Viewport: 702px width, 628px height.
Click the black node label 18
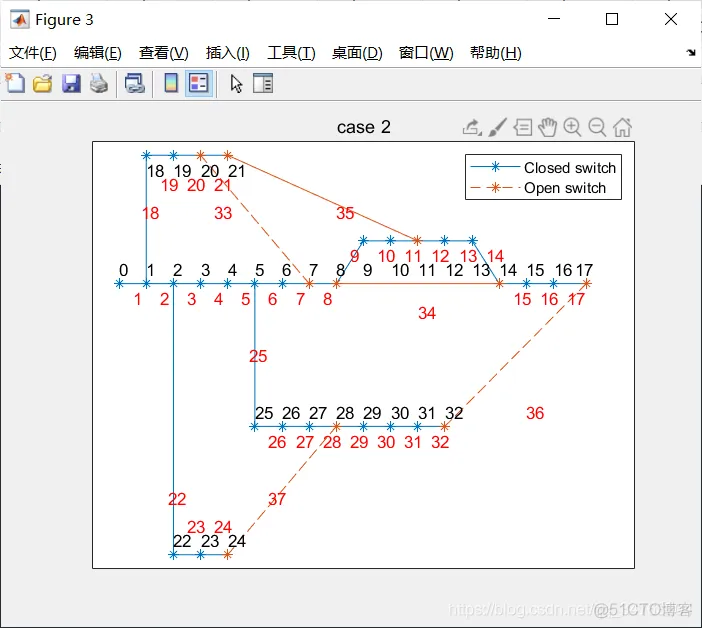click(x=155, y=171)
